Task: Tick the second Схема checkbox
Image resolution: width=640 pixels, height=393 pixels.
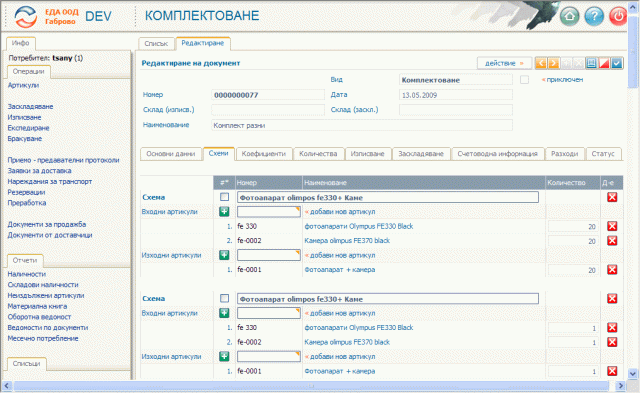Action: [x=224, y=298]
